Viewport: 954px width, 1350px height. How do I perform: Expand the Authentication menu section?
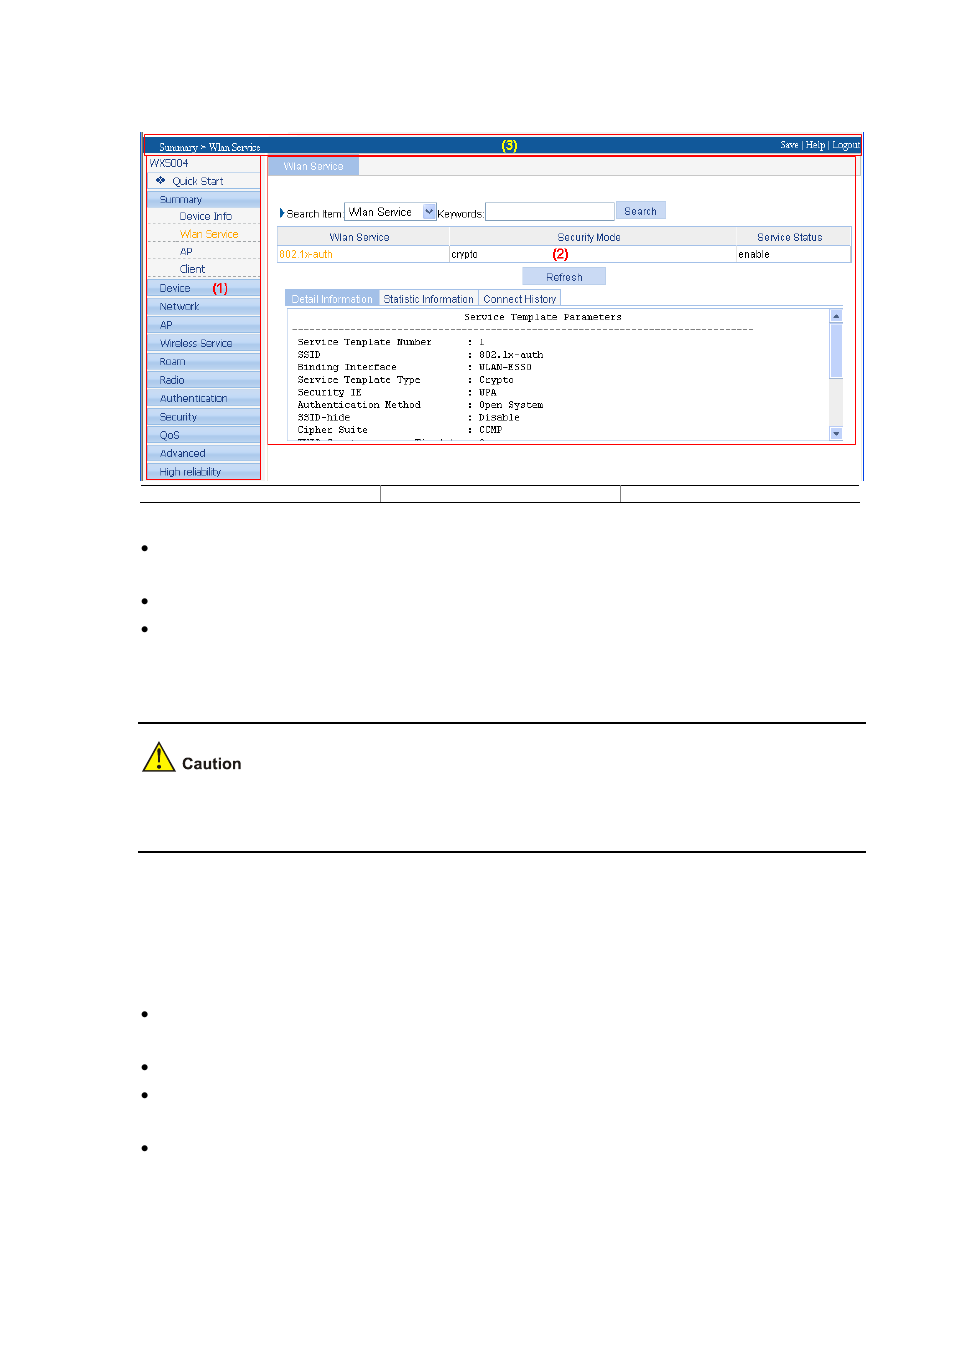coord(203,398)
